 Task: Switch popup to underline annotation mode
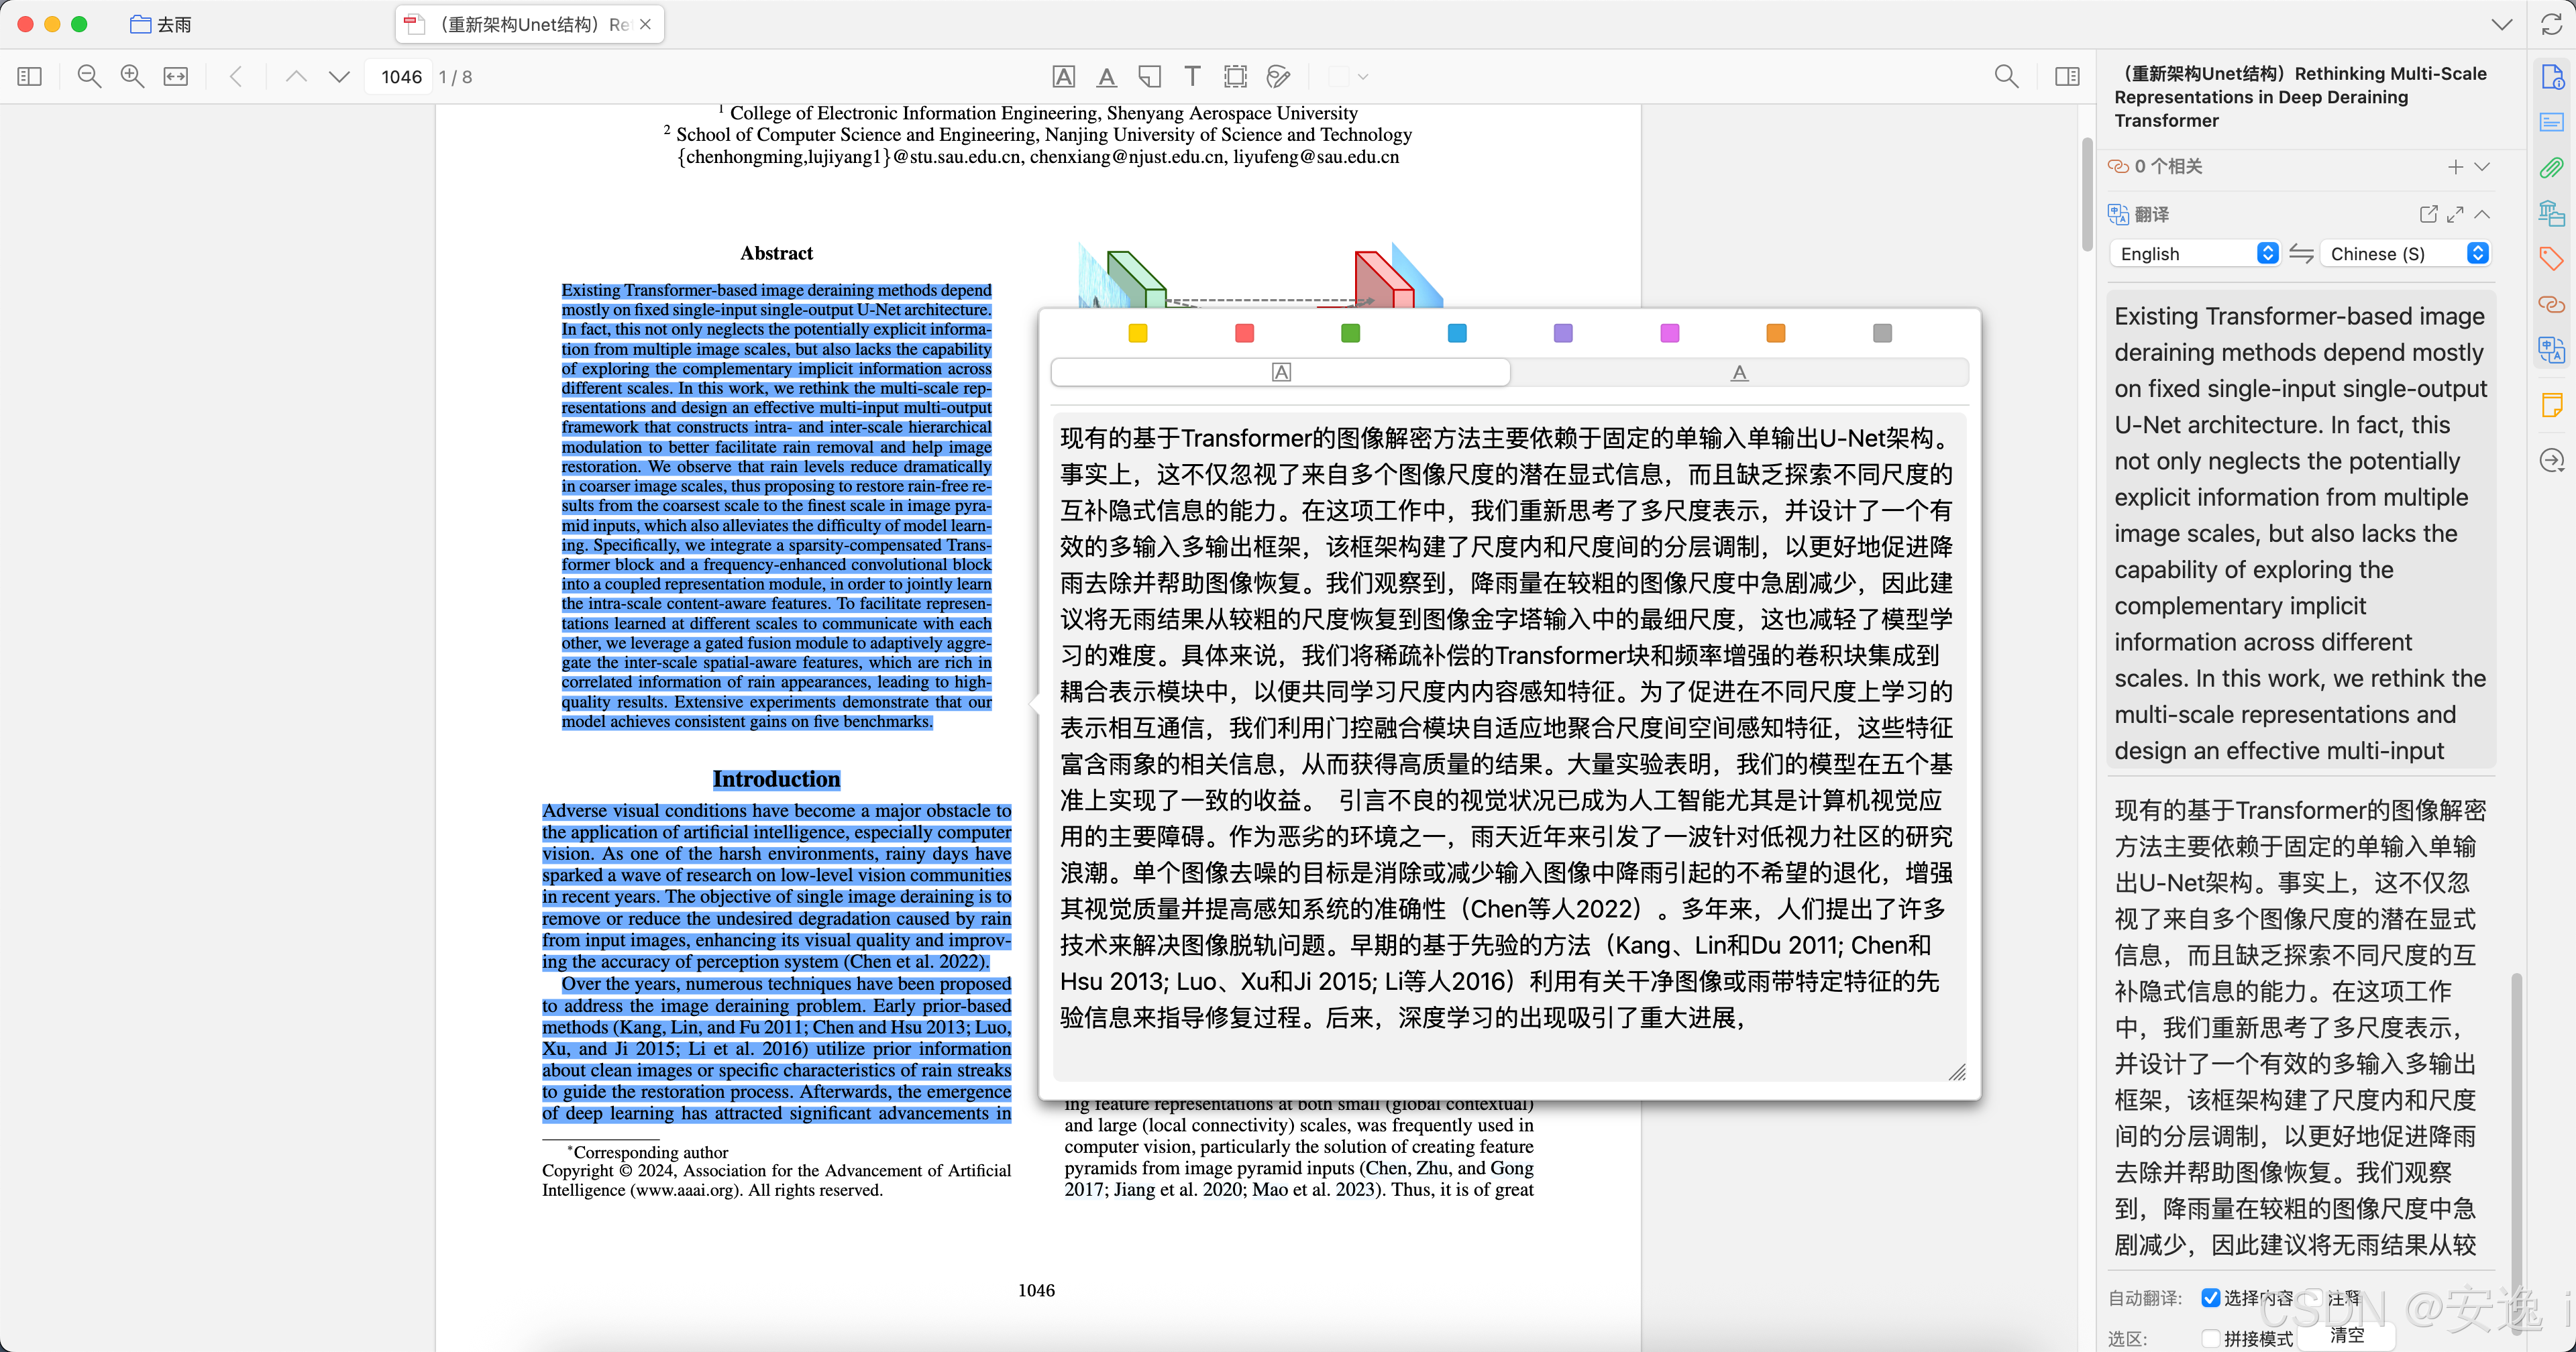1739,372
